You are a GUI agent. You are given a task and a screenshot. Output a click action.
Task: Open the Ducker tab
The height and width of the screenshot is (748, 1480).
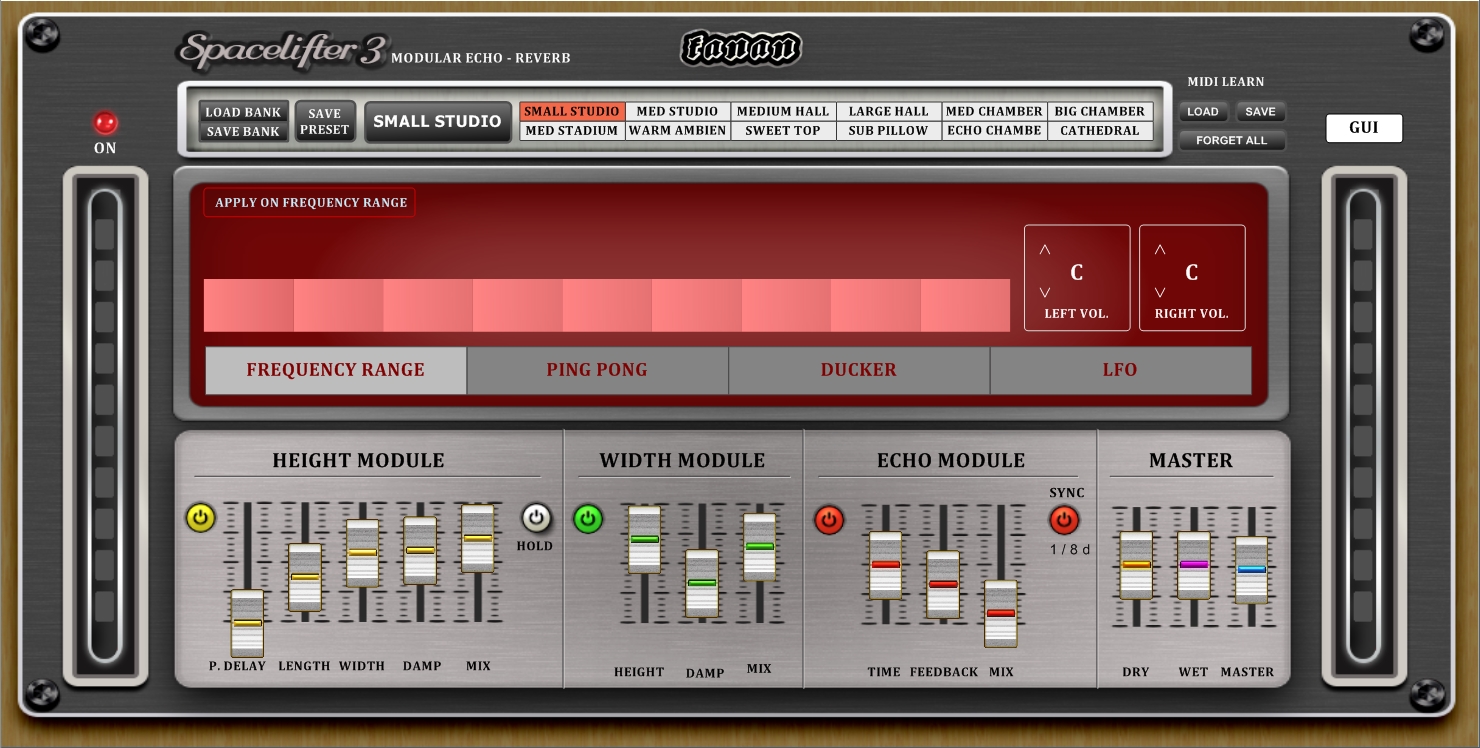pyautogui.click(x=858, y=370)
